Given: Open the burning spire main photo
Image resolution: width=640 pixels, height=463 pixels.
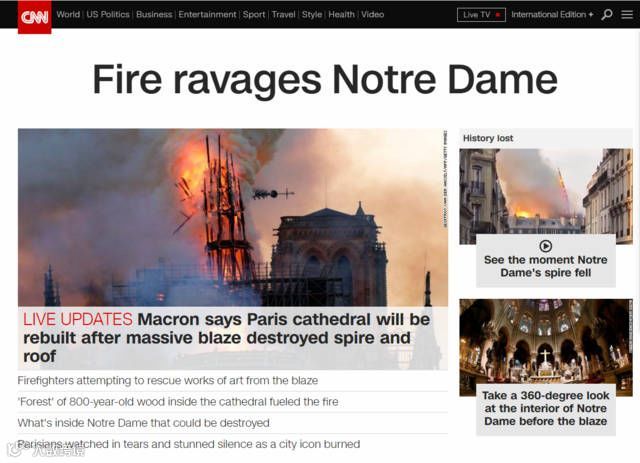Looking at the screenshot, I should tap(233, 217).
